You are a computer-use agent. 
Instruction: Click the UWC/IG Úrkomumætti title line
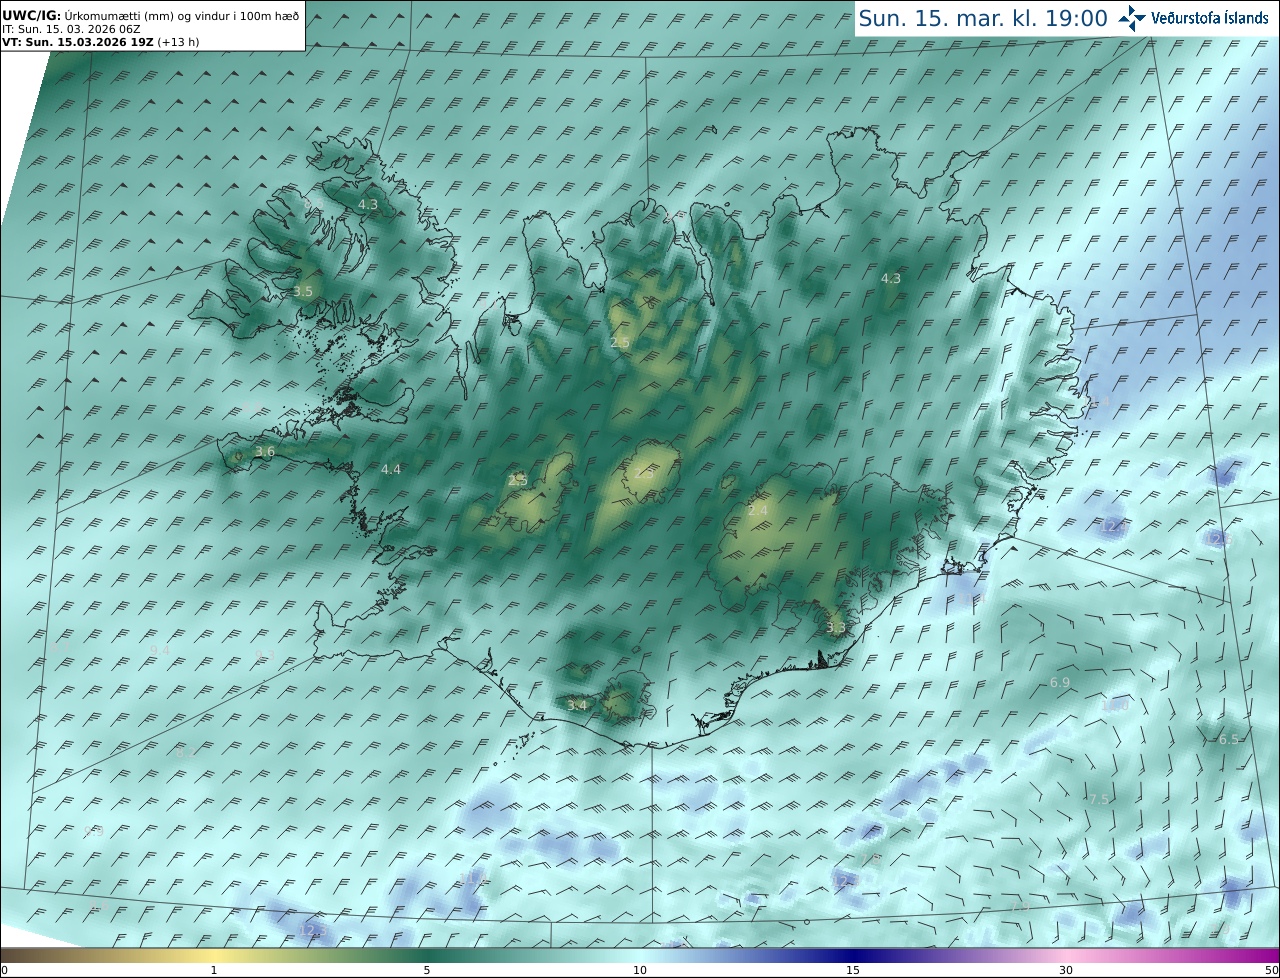pyautogui.click(x=150, y=16)
